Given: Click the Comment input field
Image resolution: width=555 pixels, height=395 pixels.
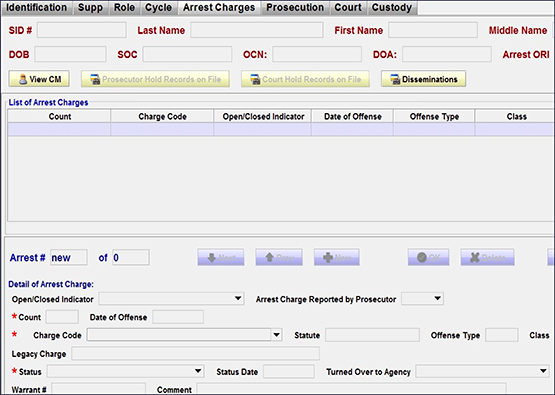Looking at the screenshot, I should (351, 389).
